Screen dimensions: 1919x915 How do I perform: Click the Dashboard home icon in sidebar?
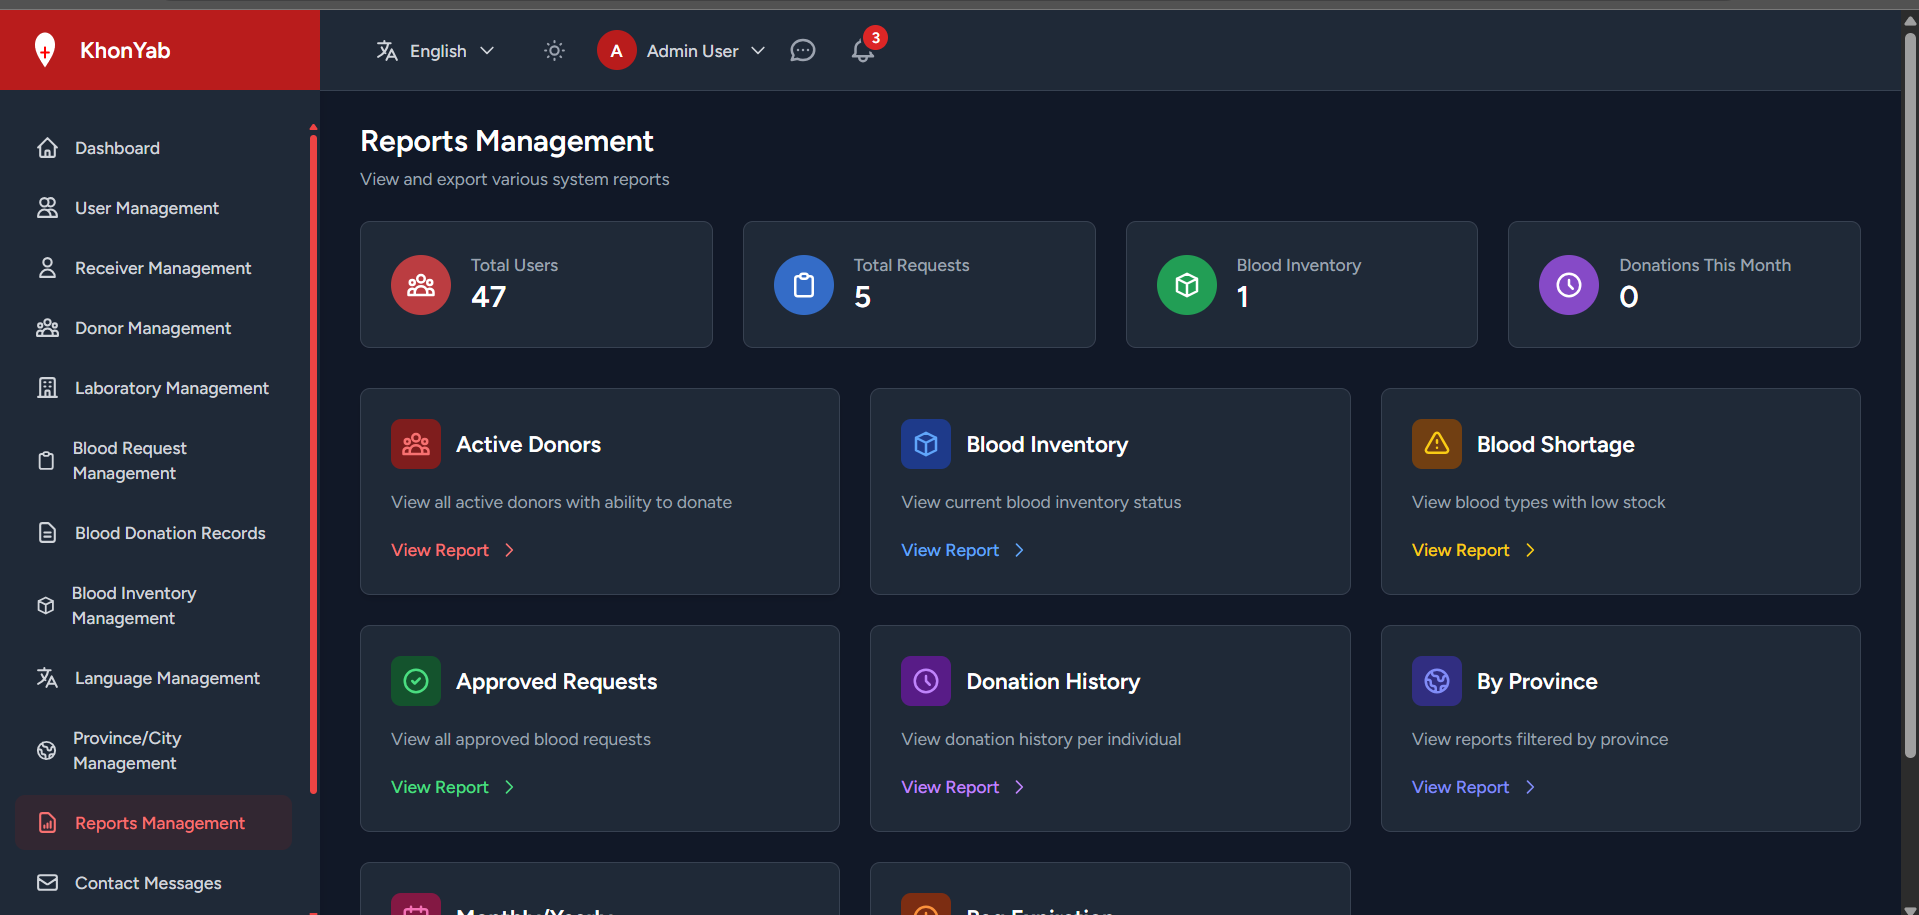tap(47, 148)
